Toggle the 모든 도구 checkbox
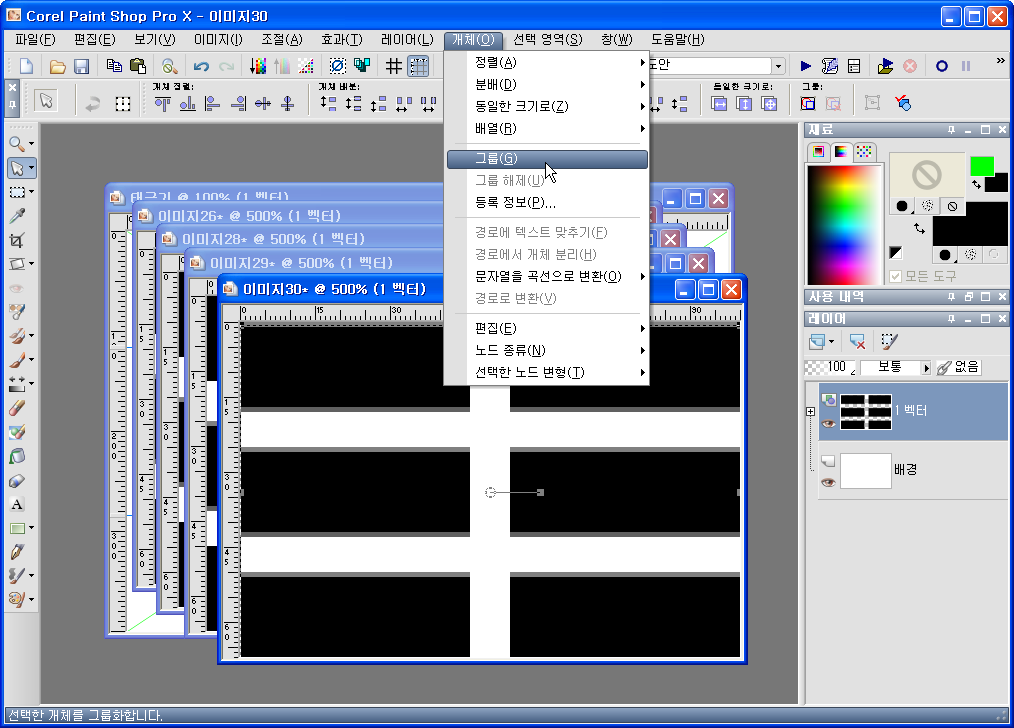 point(896,277)
